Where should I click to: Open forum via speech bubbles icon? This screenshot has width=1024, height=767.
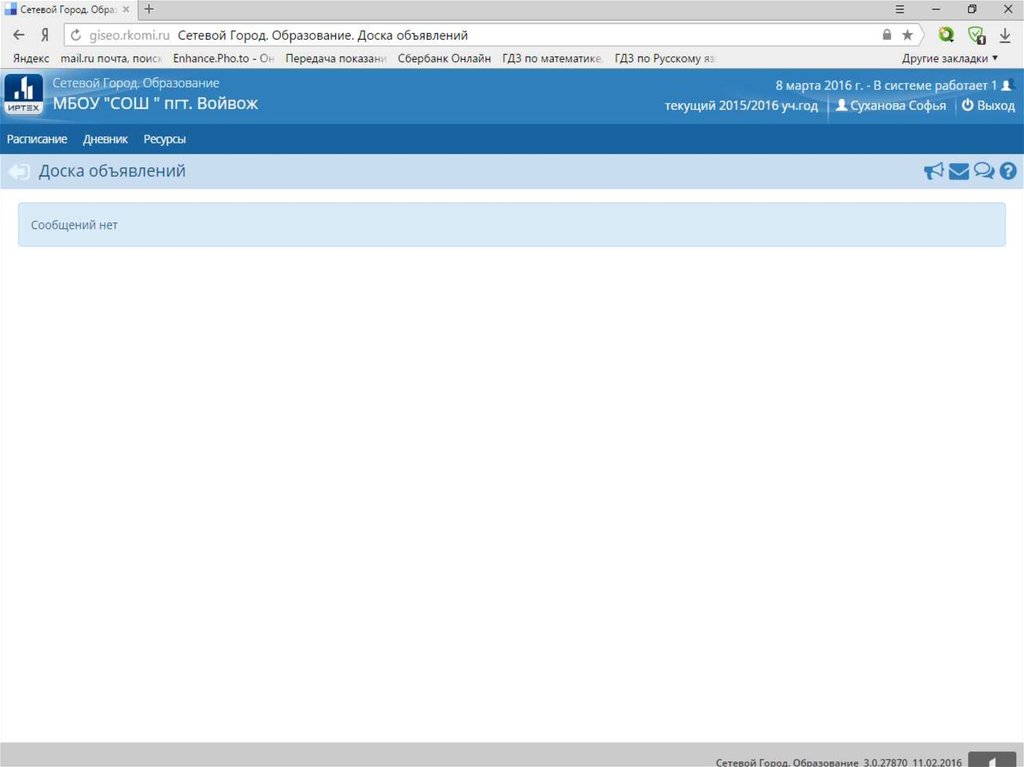pyautogui.click(x=984, y=171)
